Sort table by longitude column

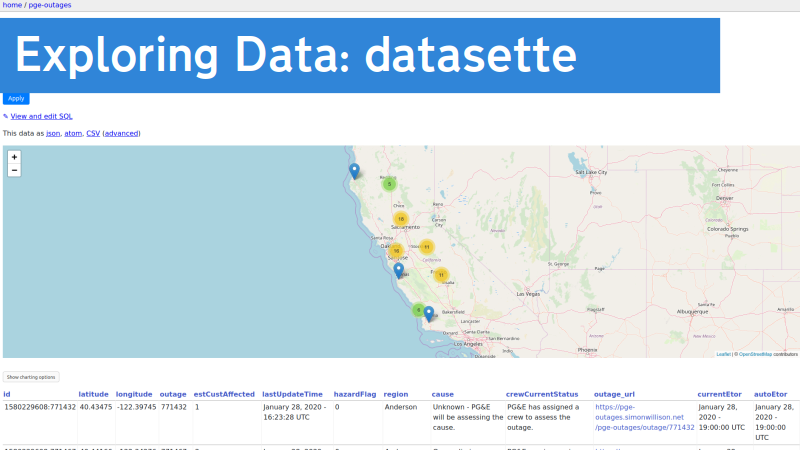click(x=134, y=394)
